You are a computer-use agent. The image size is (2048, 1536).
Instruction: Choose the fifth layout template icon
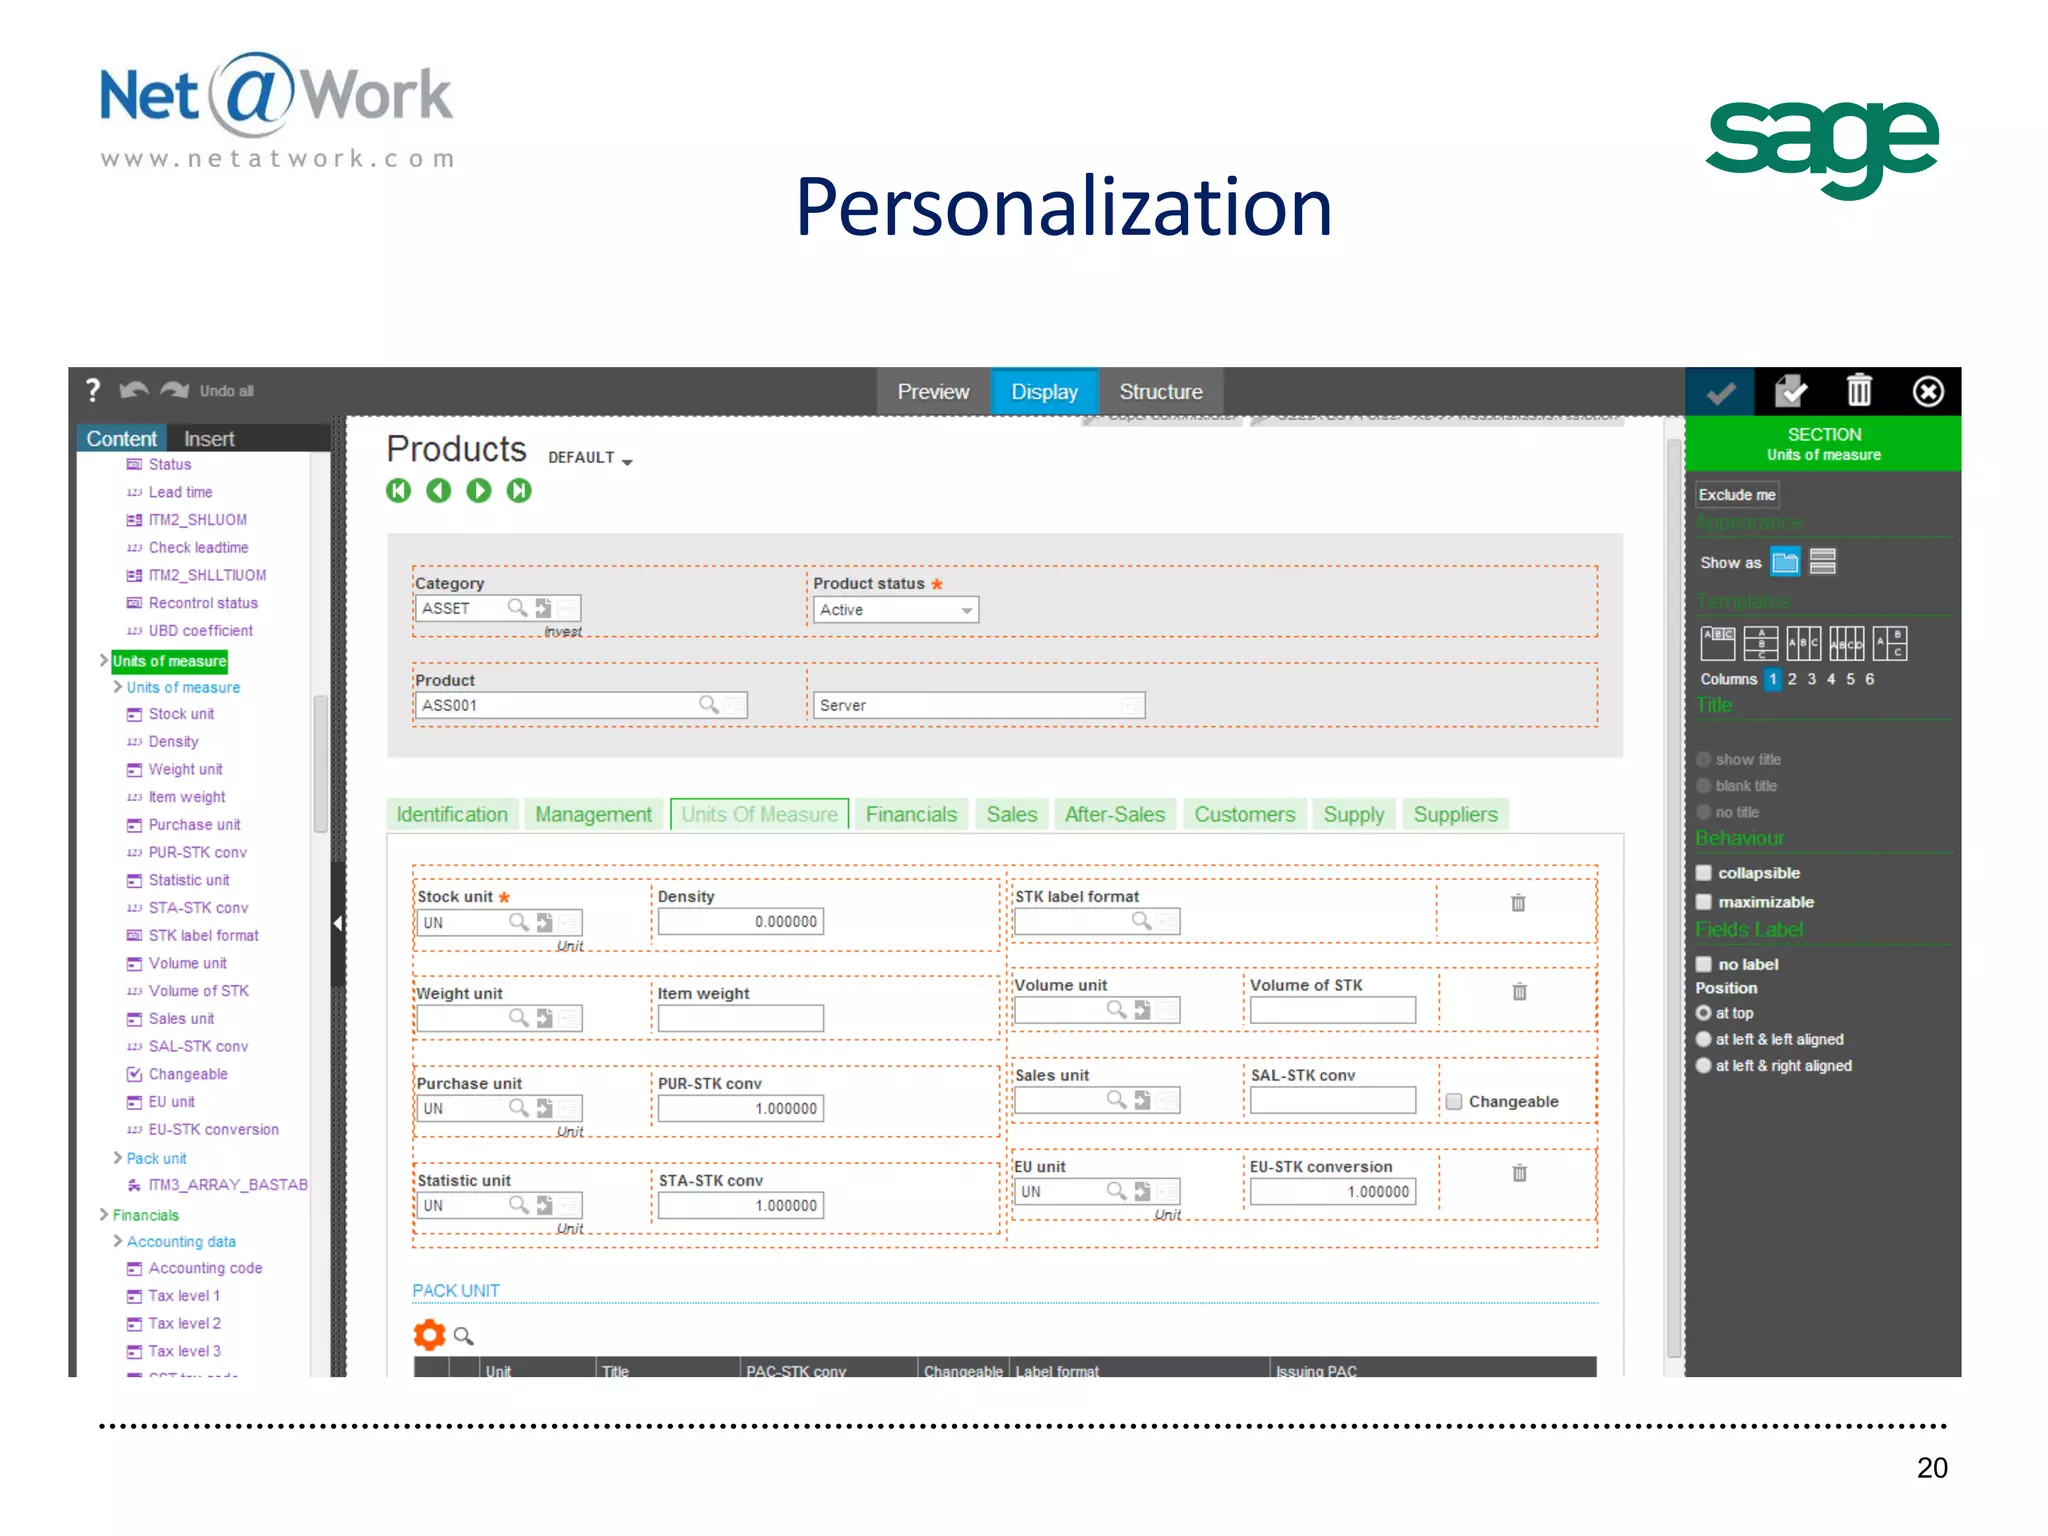tap(1890, 643)
